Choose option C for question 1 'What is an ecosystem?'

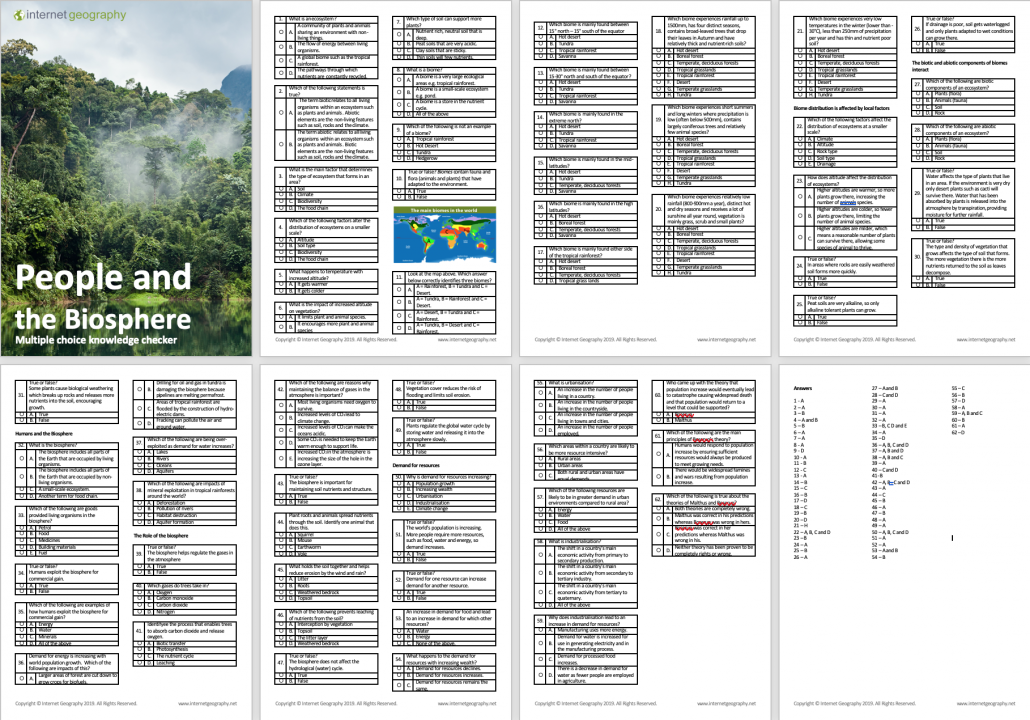(x=280, y=60)
